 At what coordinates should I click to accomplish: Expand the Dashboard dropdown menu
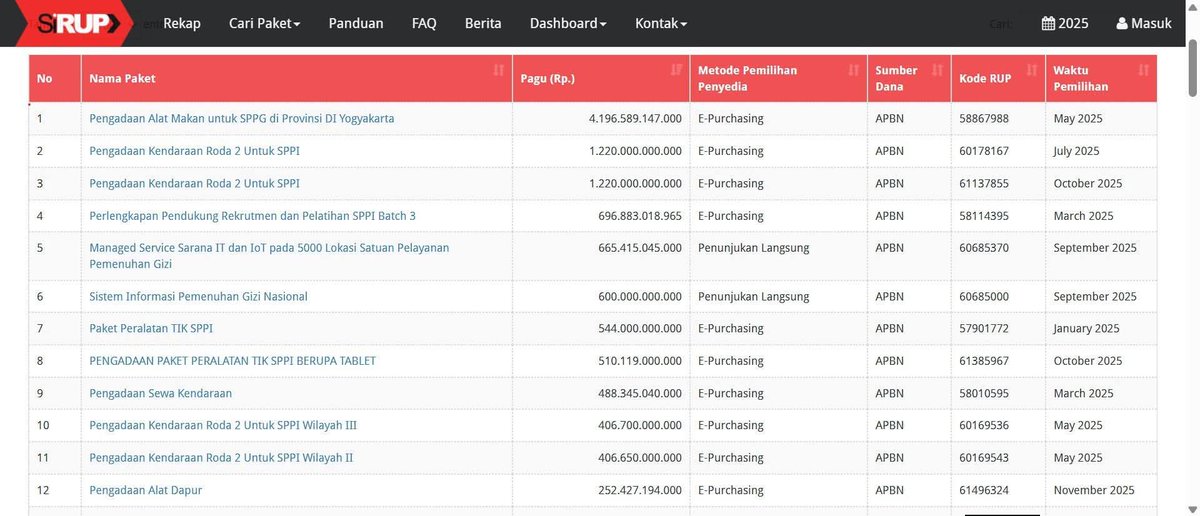tap(568, 23)
